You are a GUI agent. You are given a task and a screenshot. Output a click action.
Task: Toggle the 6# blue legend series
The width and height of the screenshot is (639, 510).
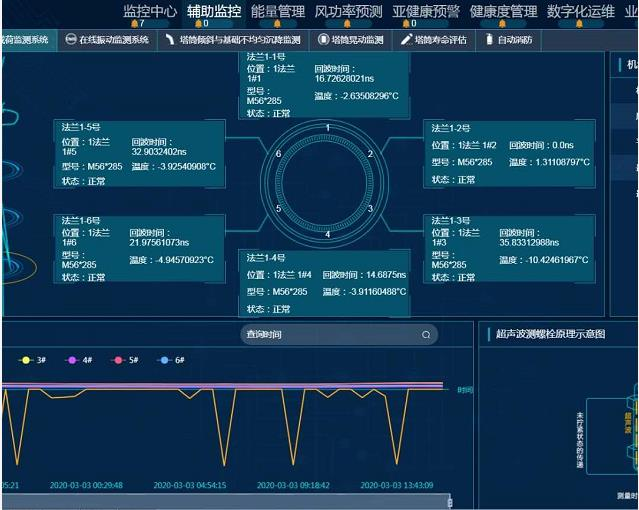coord(171,360)
